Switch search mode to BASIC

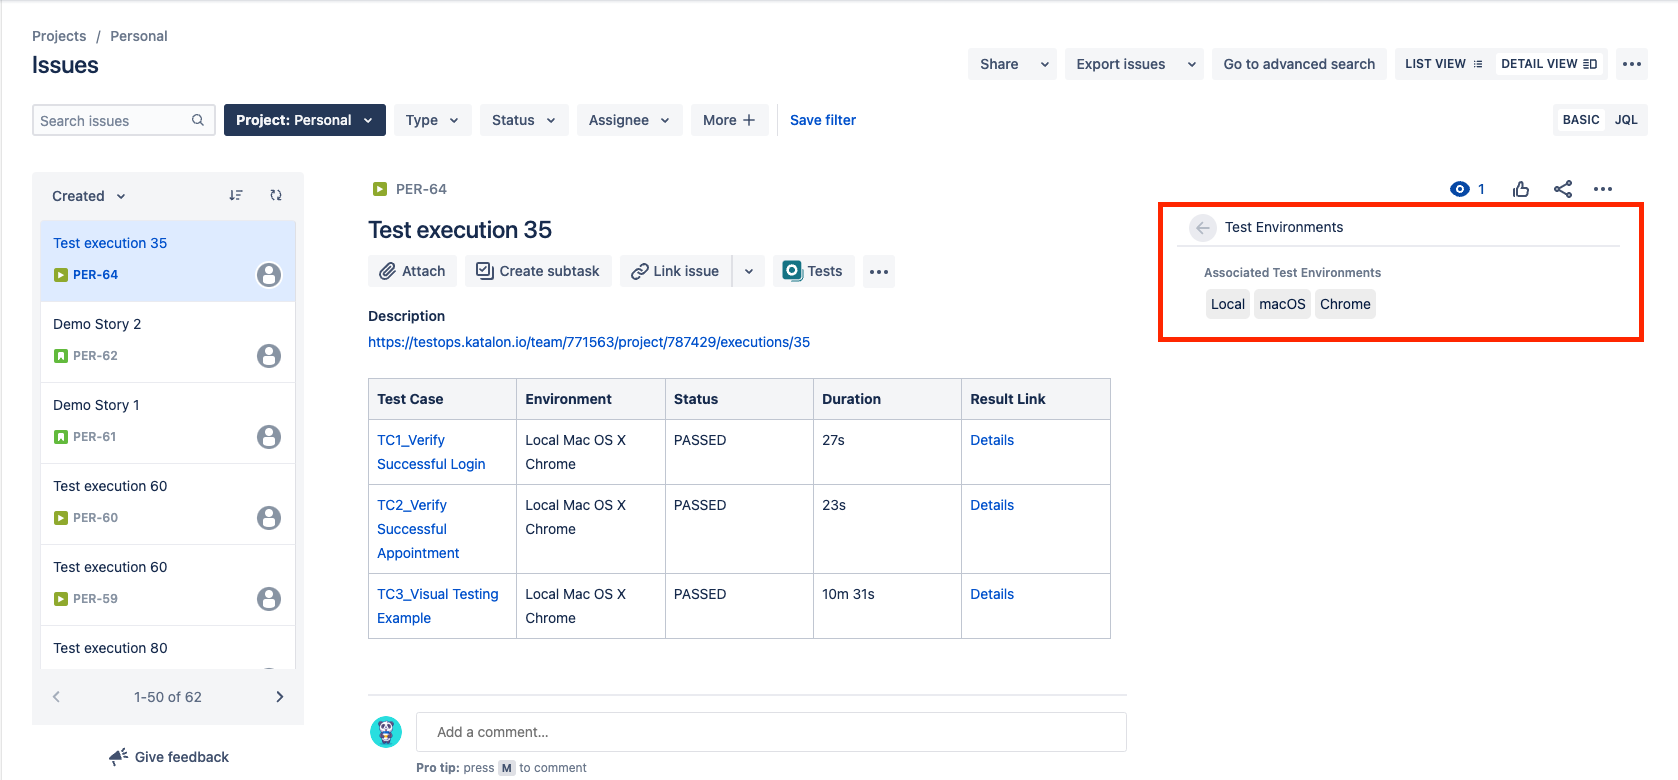coord(1581,120)
